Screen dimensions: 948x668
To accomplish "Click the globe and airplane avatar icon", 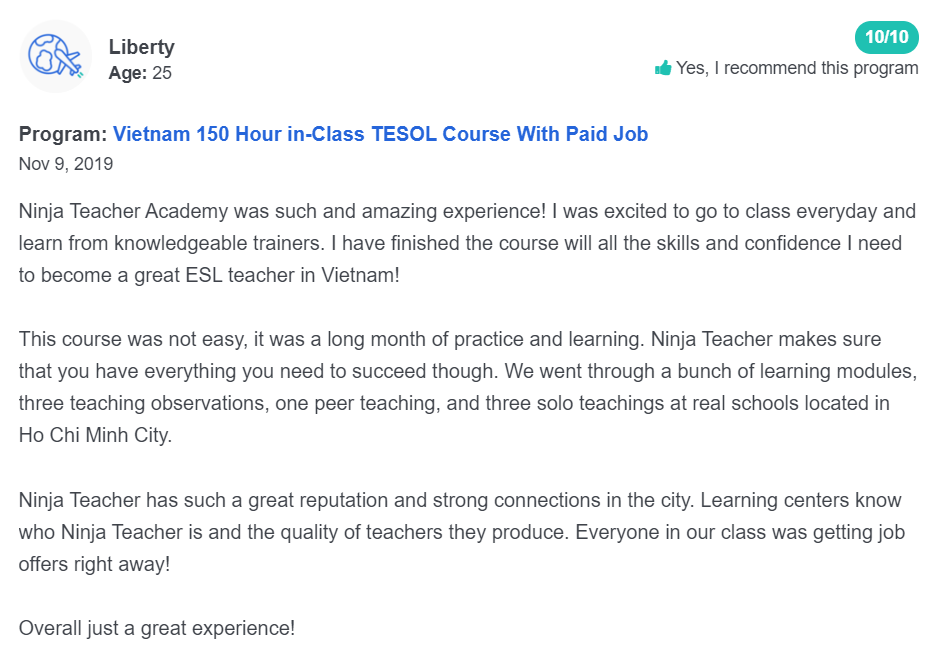I will coord(56,56).
